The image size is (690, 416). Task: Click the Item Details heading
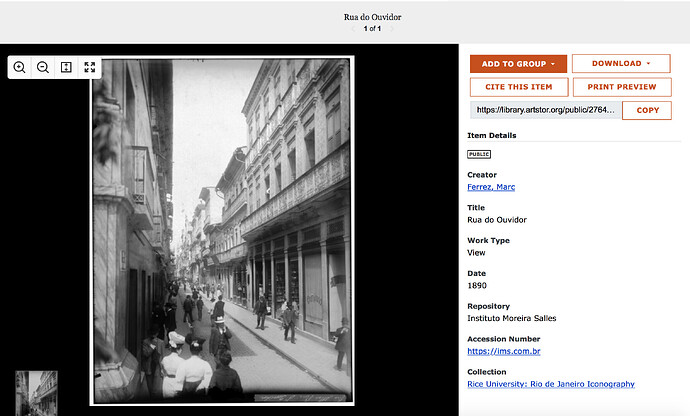492,136
